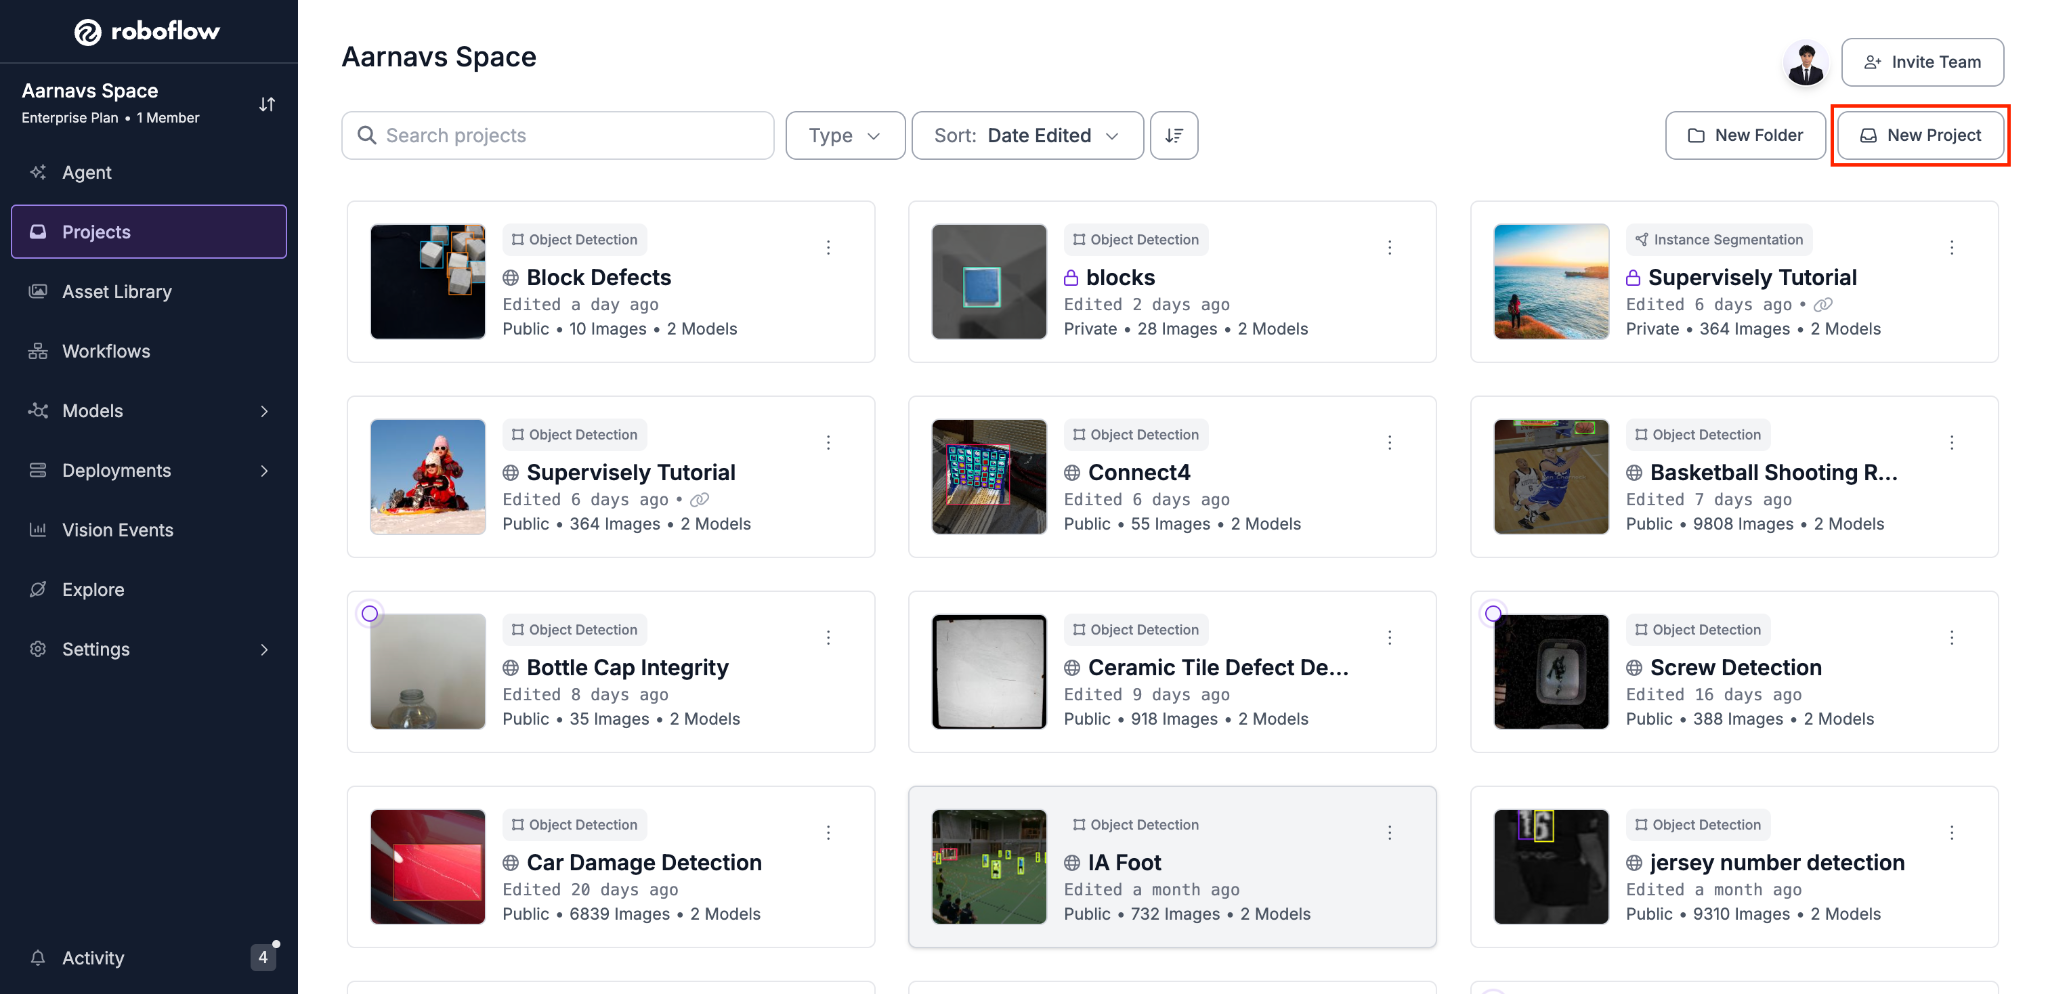Click the link icon next to Supervisely Tutorial private project

1823,305
